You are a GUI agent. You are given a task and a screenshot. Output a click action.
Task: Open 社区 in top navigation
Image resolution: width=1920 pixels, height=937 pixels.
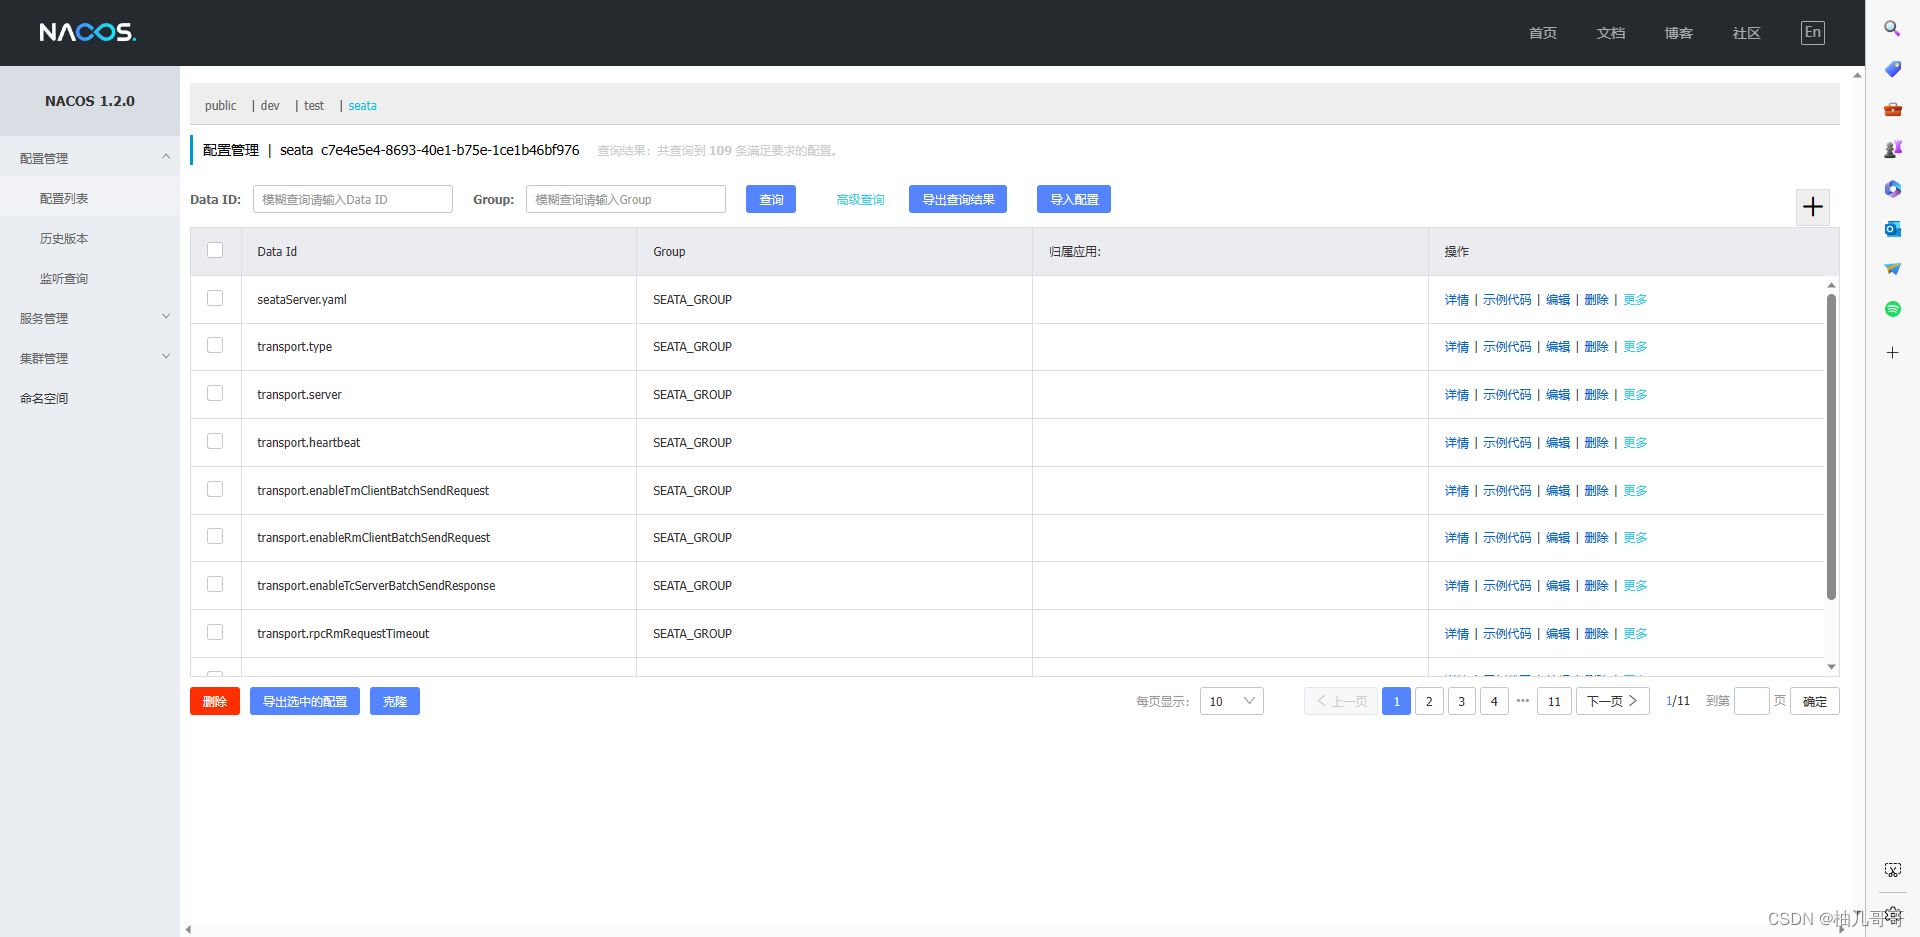(x=1746, y=33)
